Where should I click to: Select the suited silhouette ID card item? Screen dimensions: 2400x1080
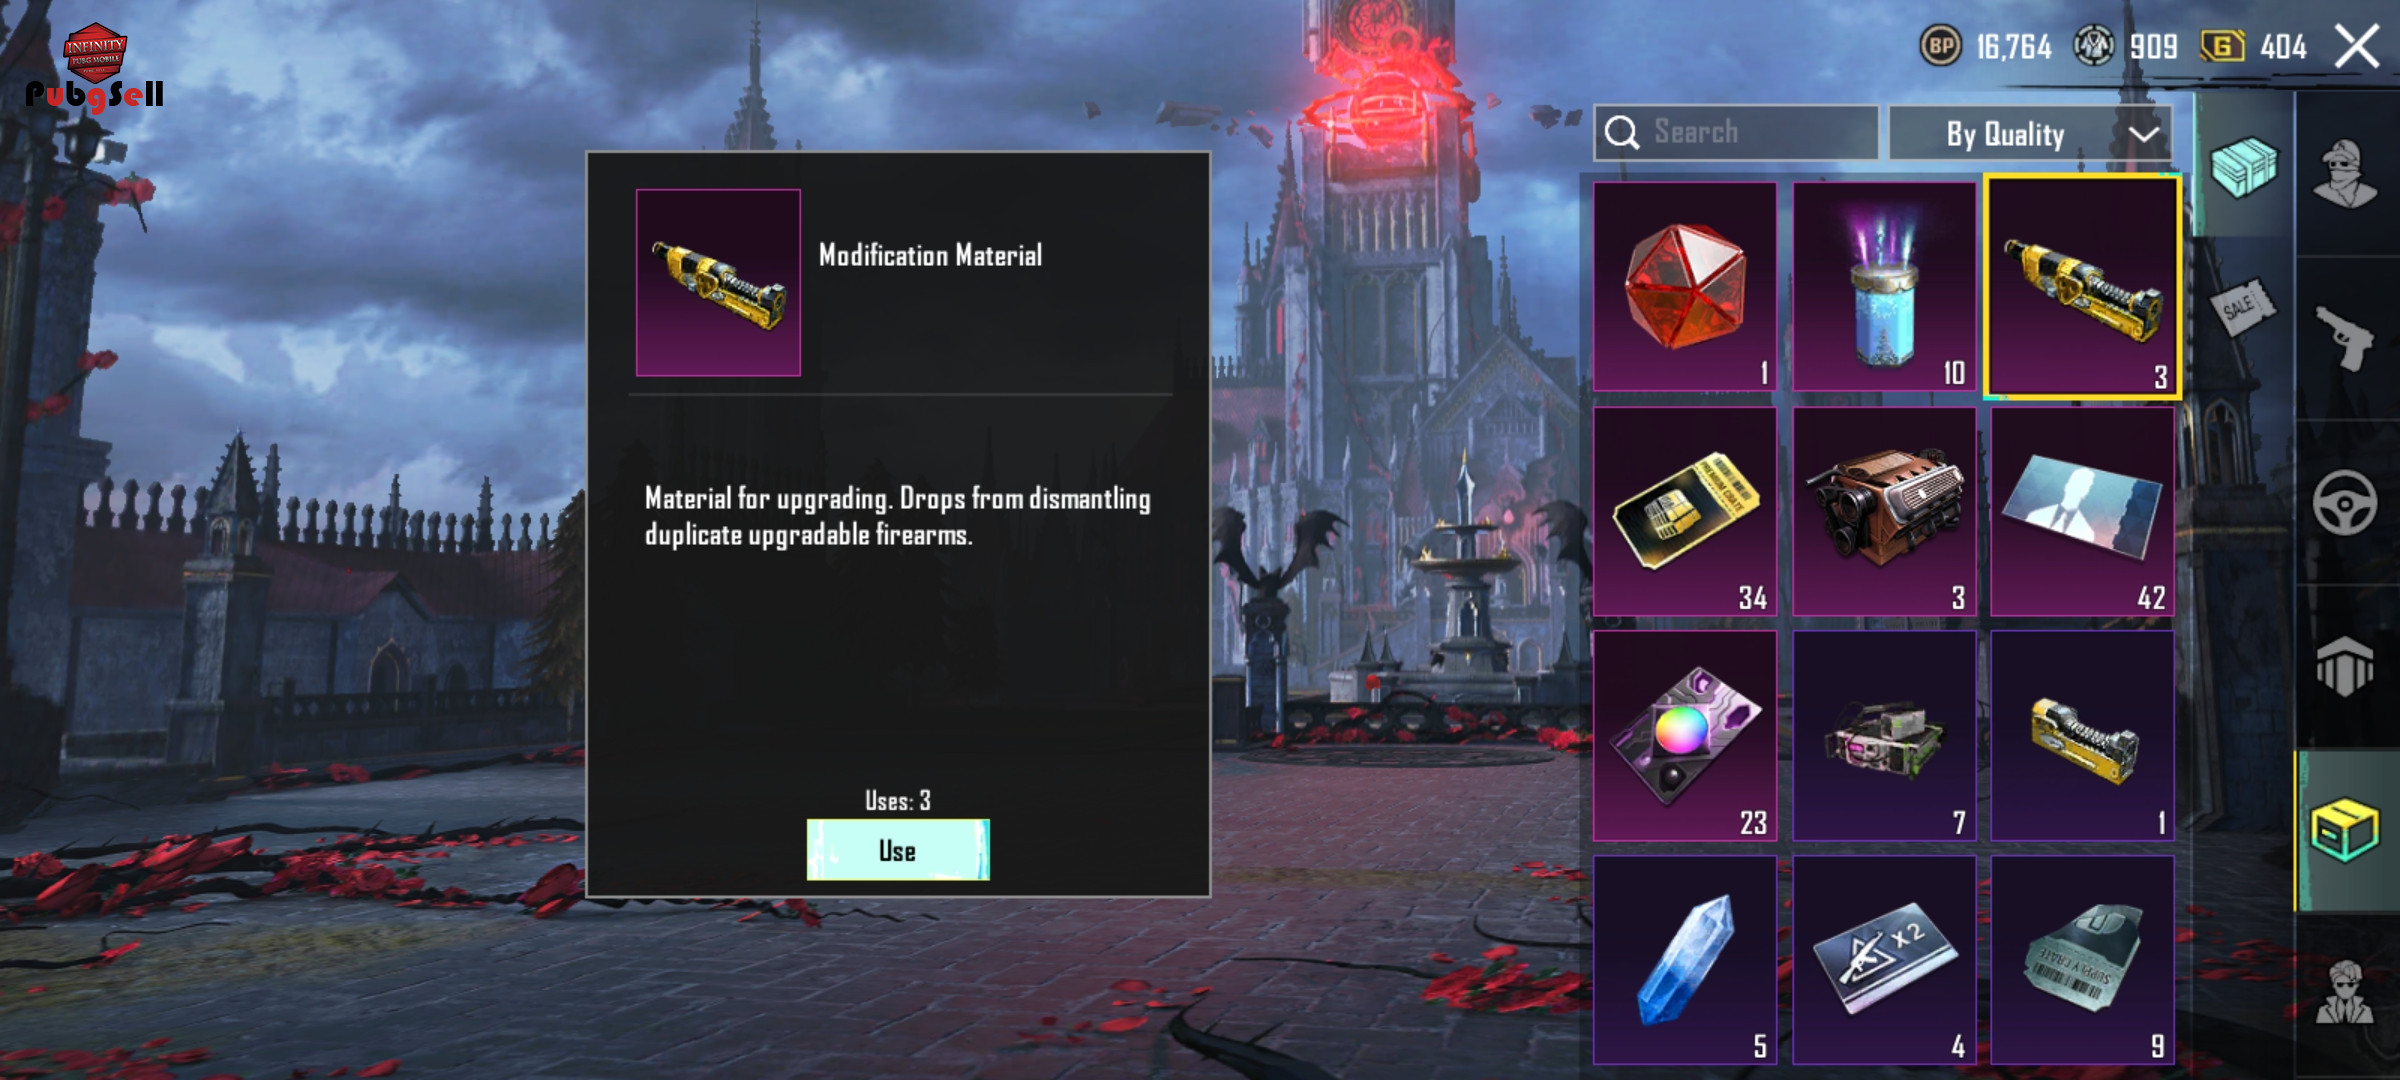2083,511
